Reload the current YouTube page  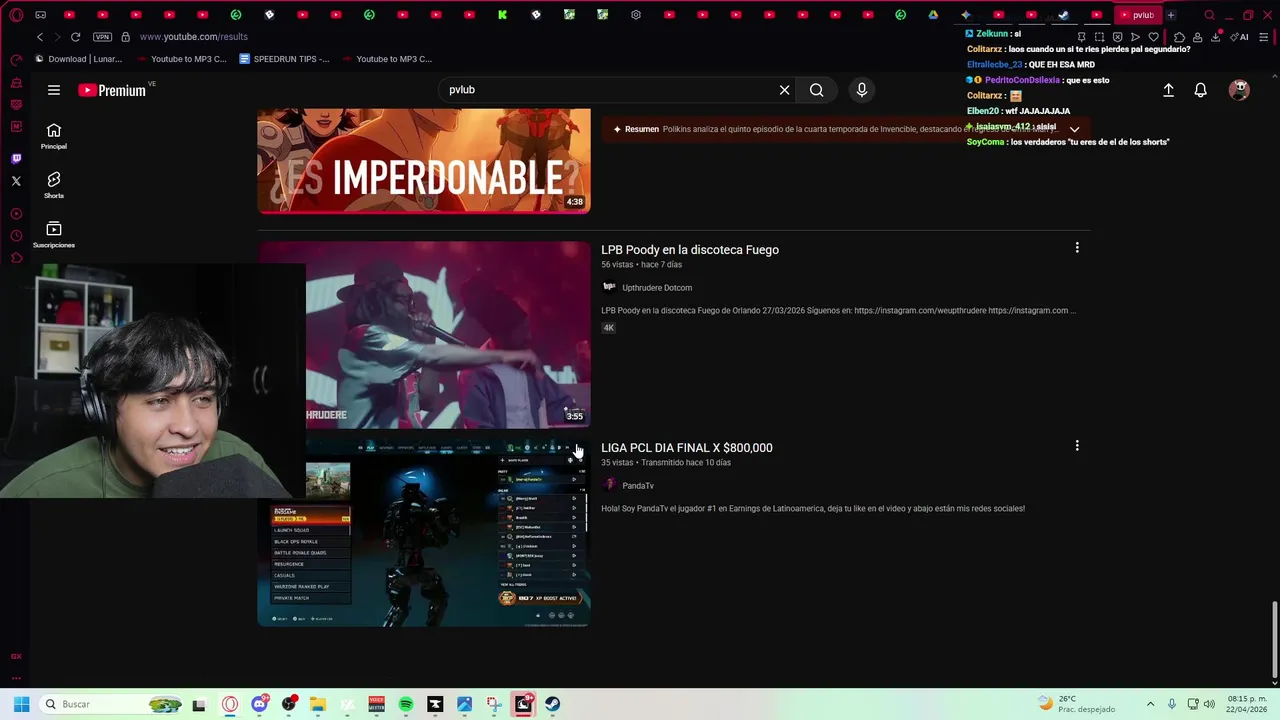coord(75,37)
